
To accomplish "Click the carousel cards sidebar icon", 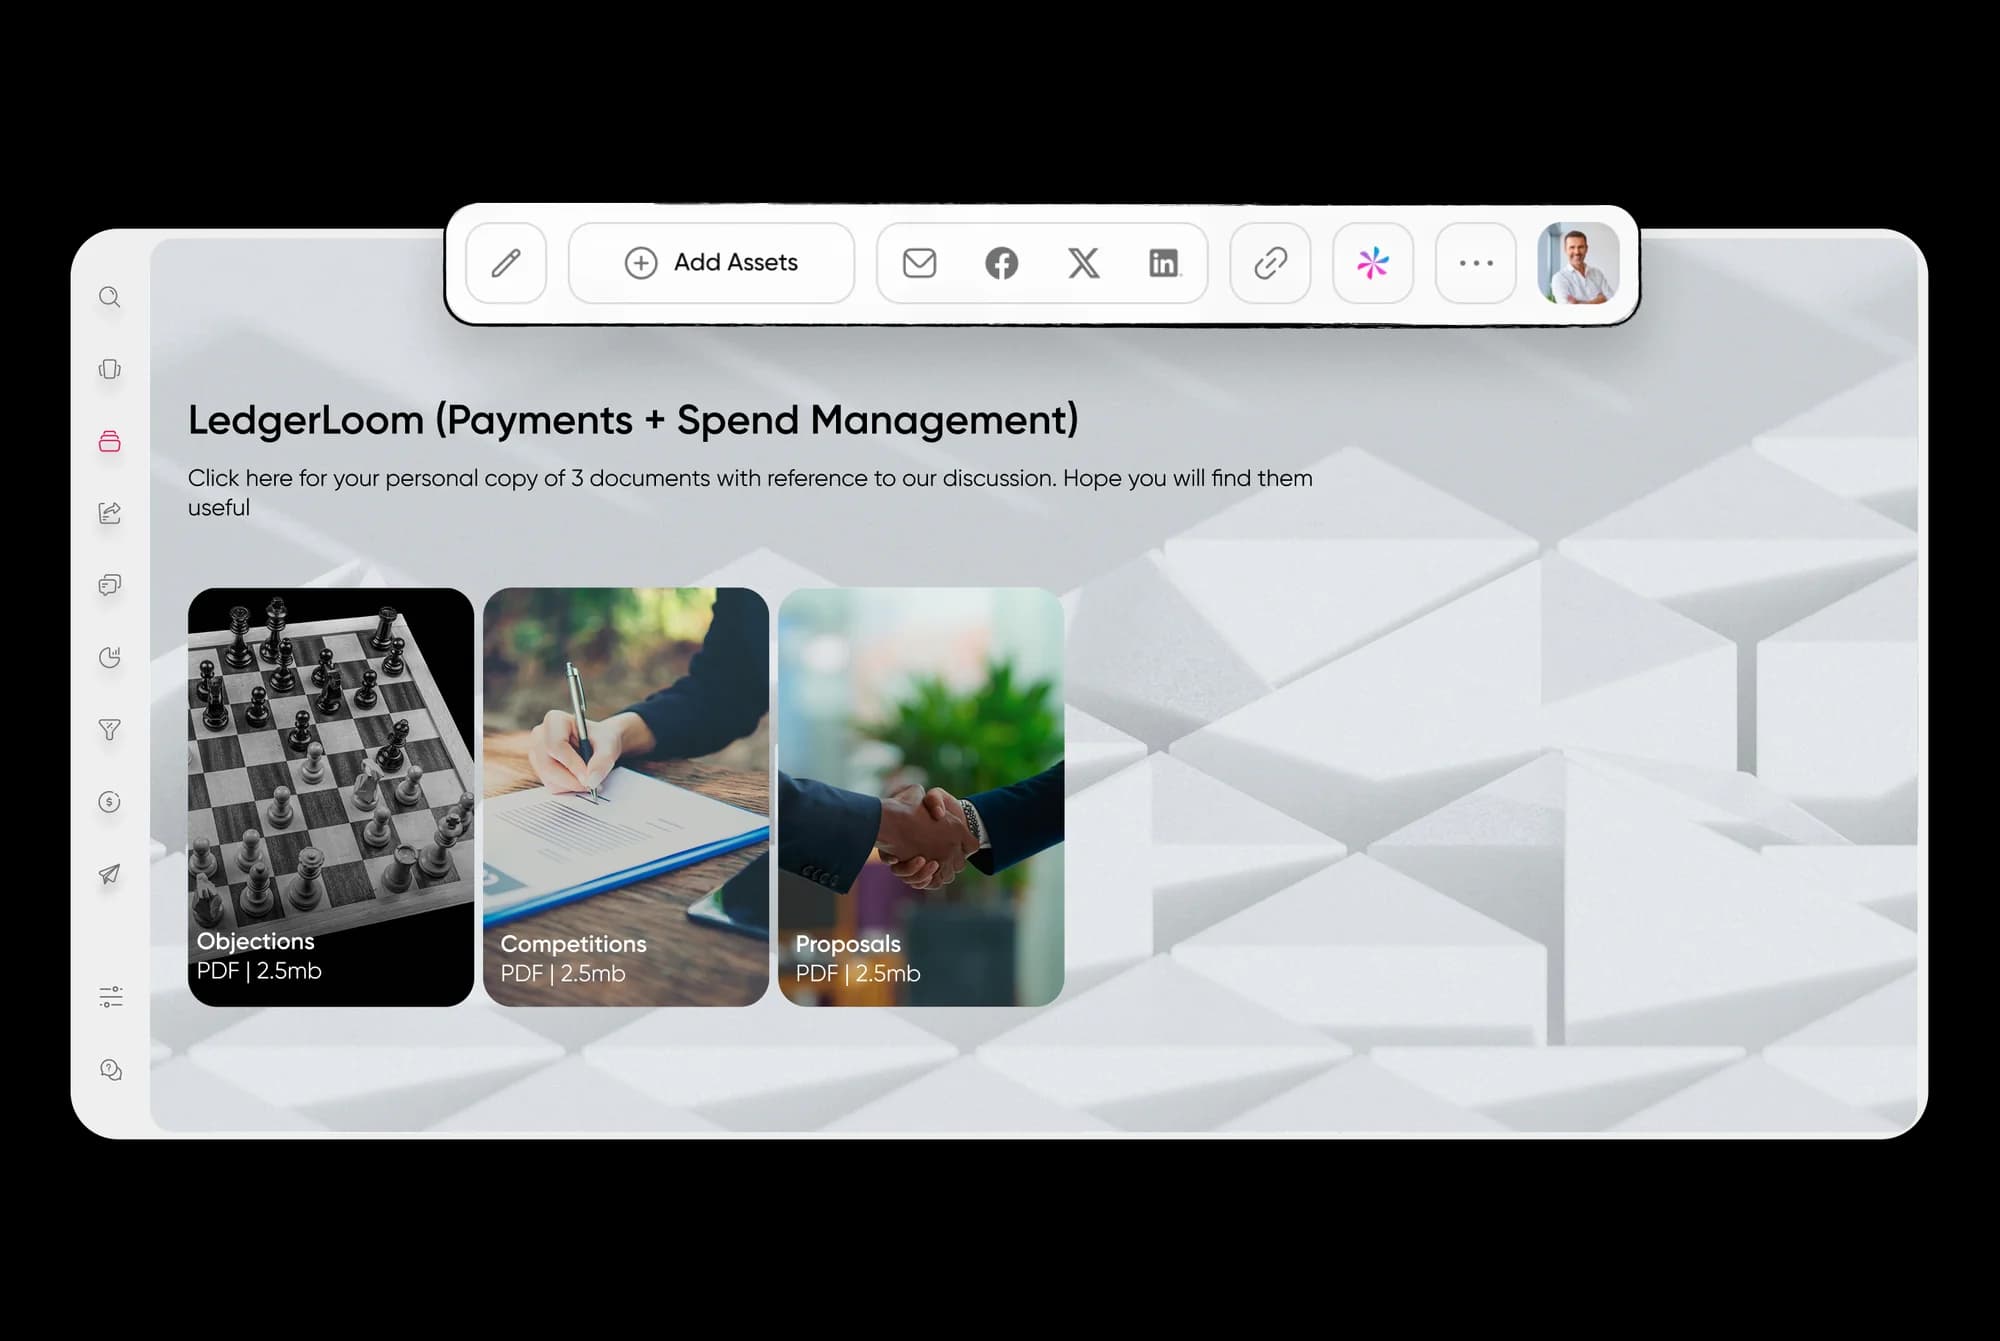I will pos(110,369).
